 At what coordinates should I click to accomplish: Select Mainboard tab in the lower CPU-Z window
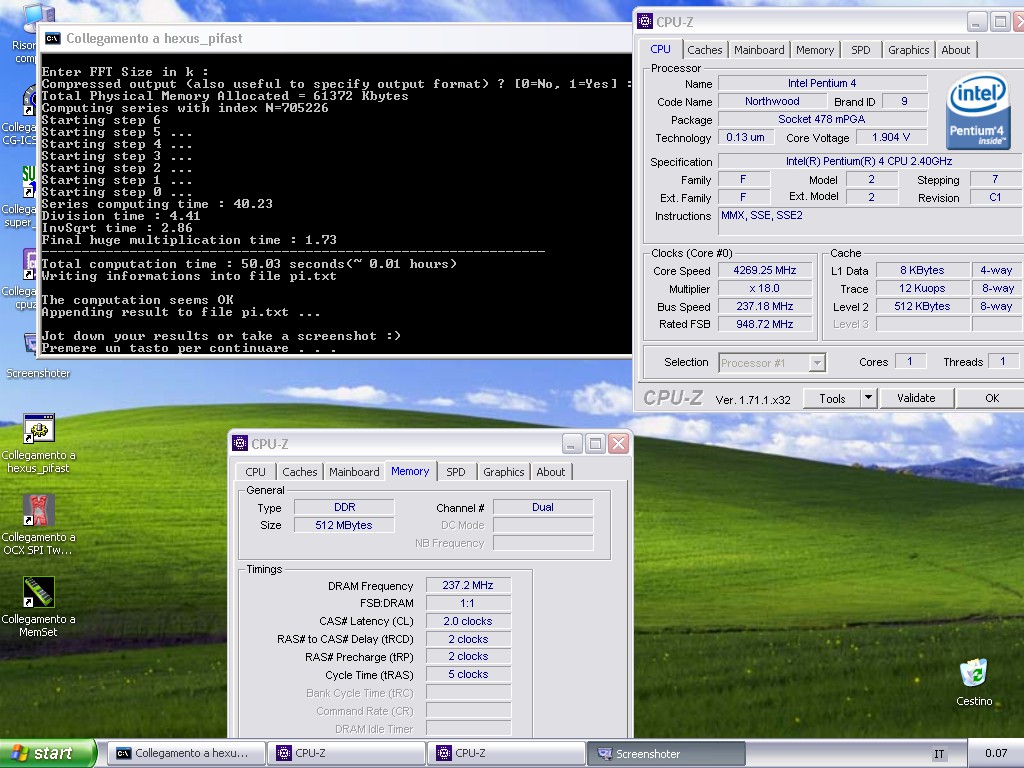pyautogui.click(x=354, y=472)
